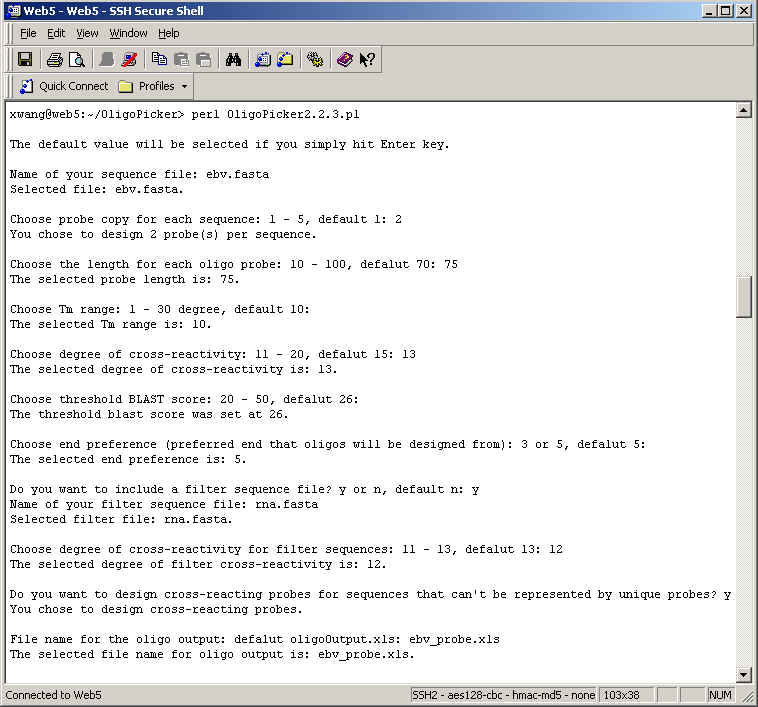Viewport: 758px width, 707px height.
Task: Open a New Terminal Window icon
Action: [x=263, y=59]
